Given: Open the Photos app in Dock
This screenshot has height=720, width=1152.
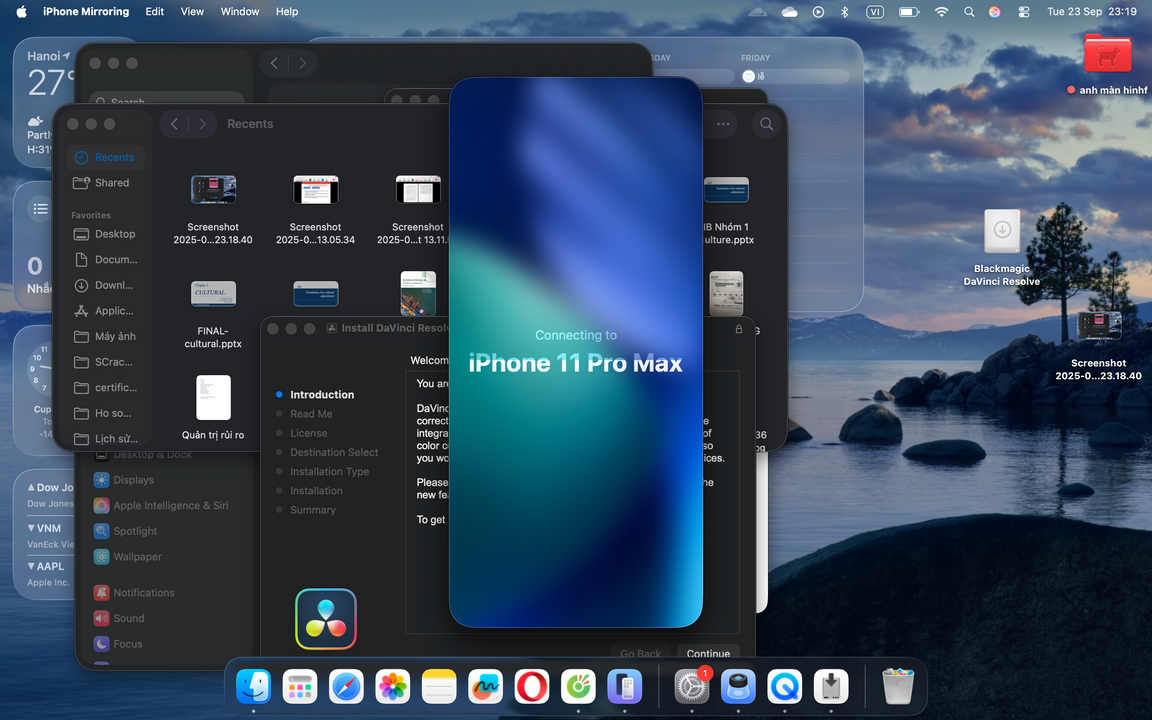Looking at the screenshot, I should pos(393,687).
